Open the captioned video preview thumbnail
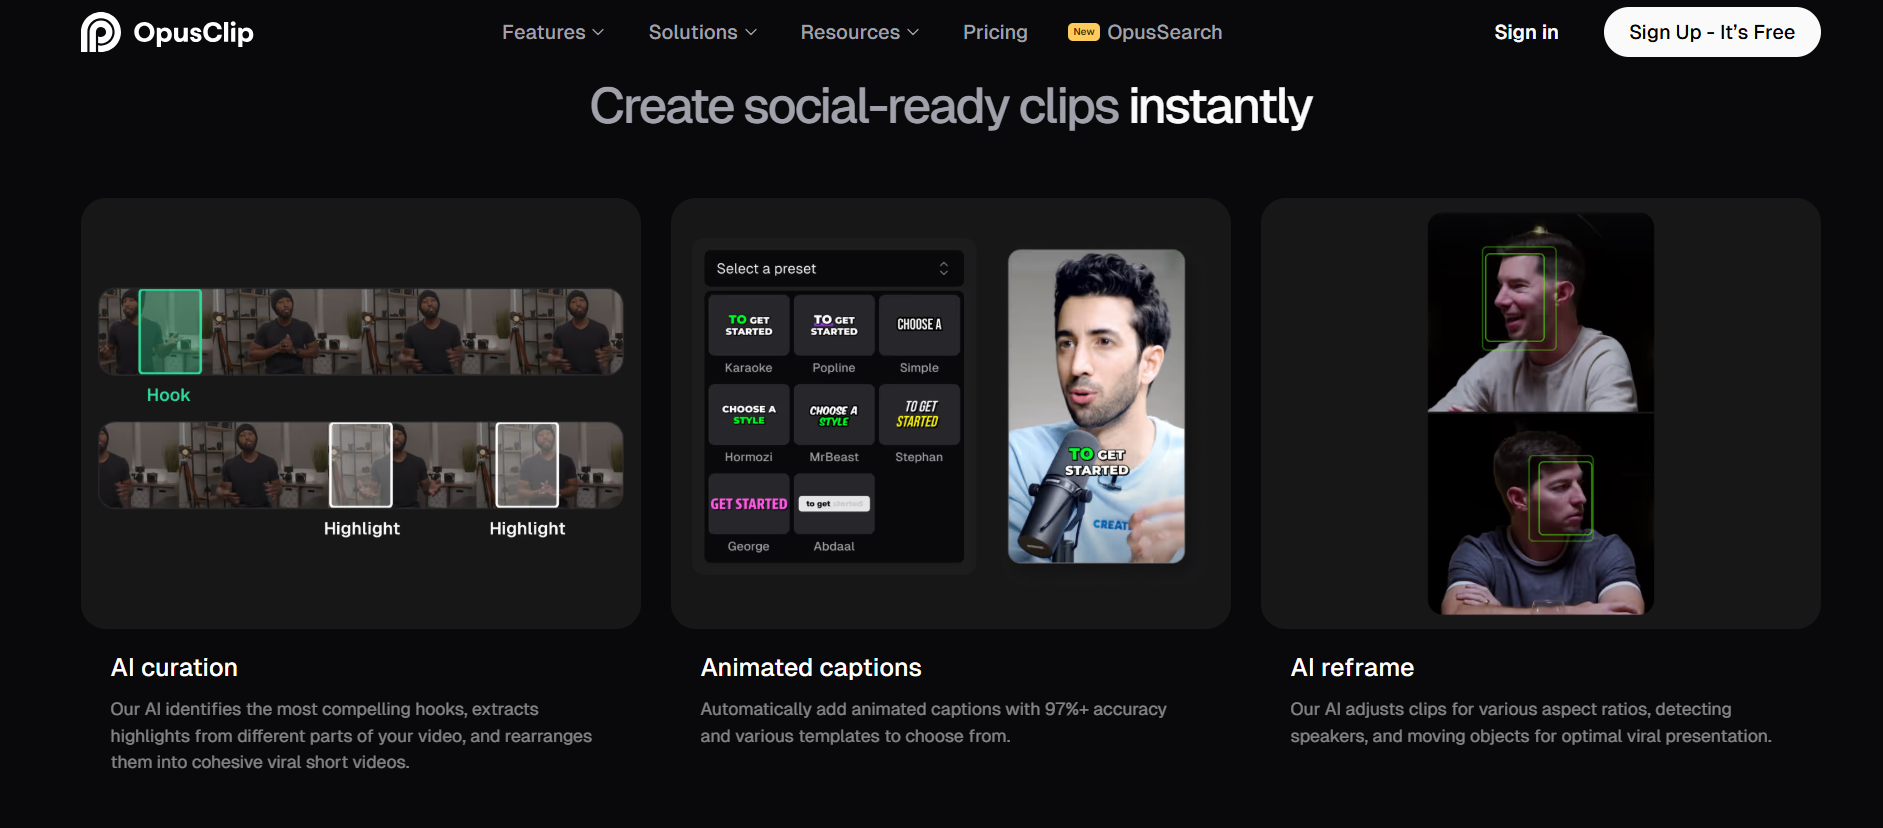Viewport: 1883px width, 828px height. click(x=1096, y=406)
